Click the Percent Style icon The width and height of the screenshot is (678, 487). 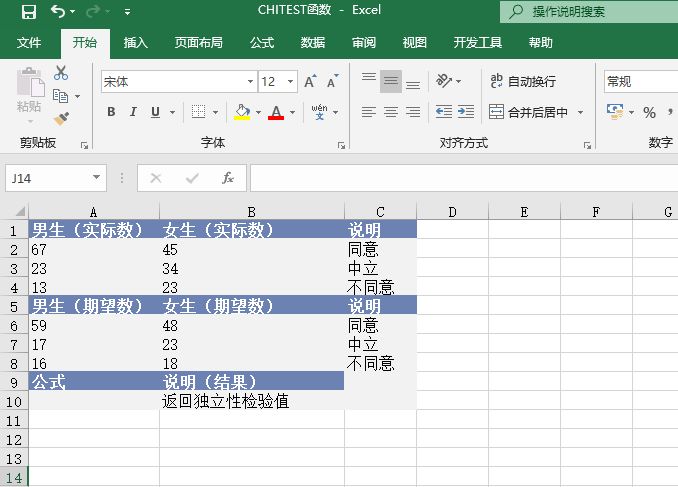[x=649, y=112]
